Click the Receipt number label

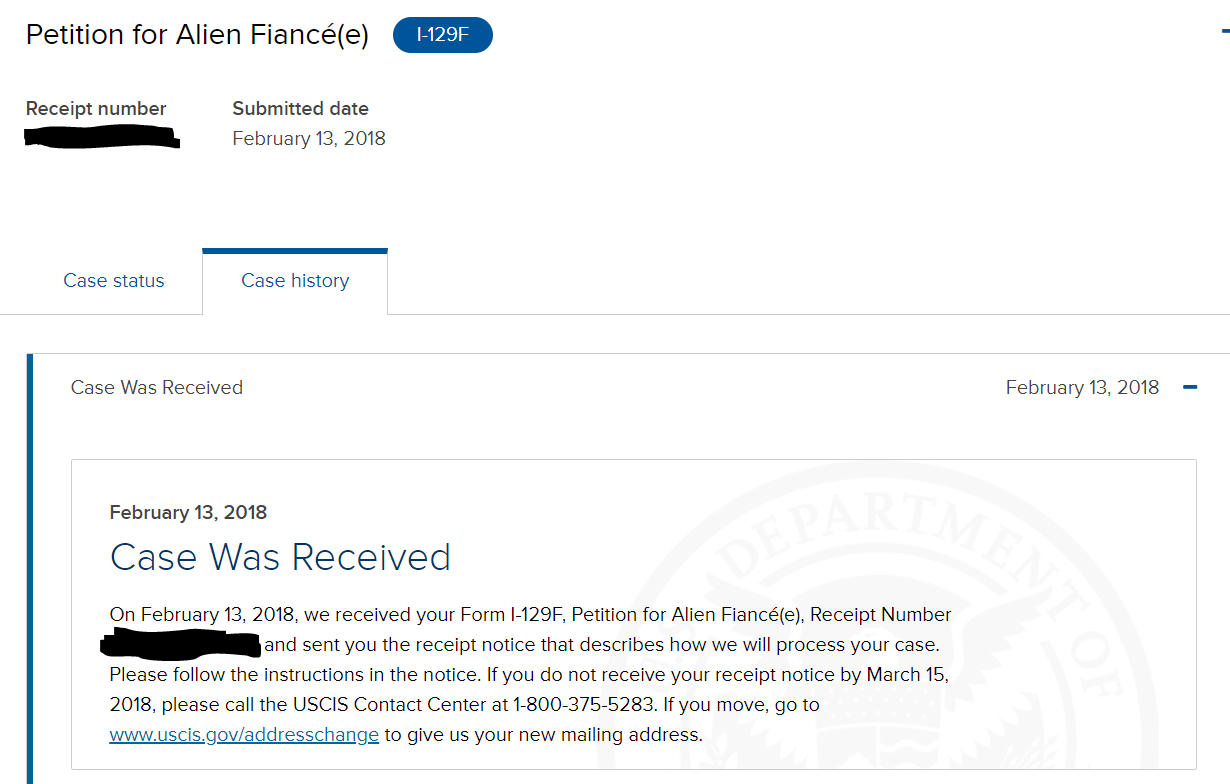tap(96, 109)
